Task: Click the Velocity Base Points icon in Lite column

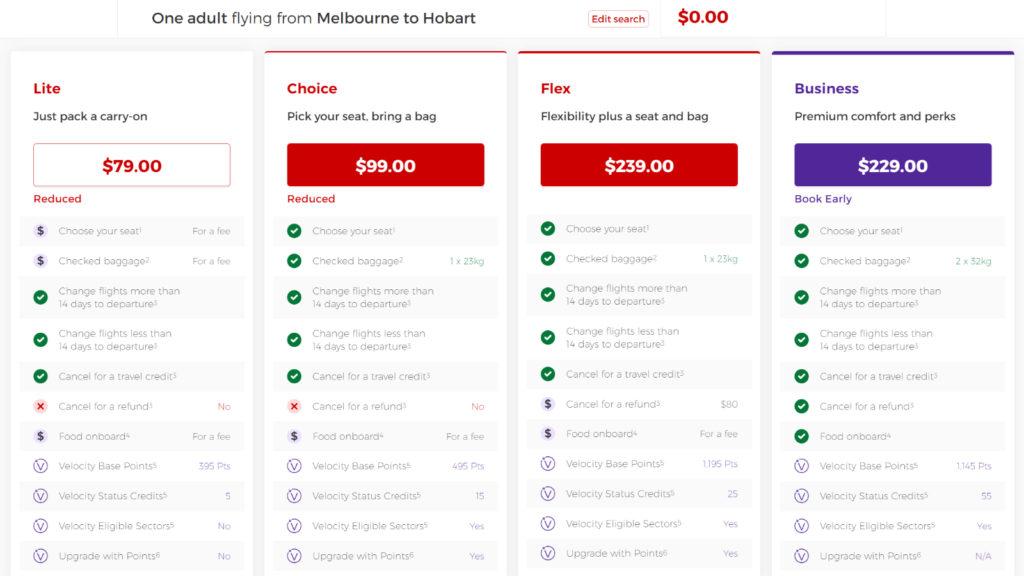Action: (40, 466)
